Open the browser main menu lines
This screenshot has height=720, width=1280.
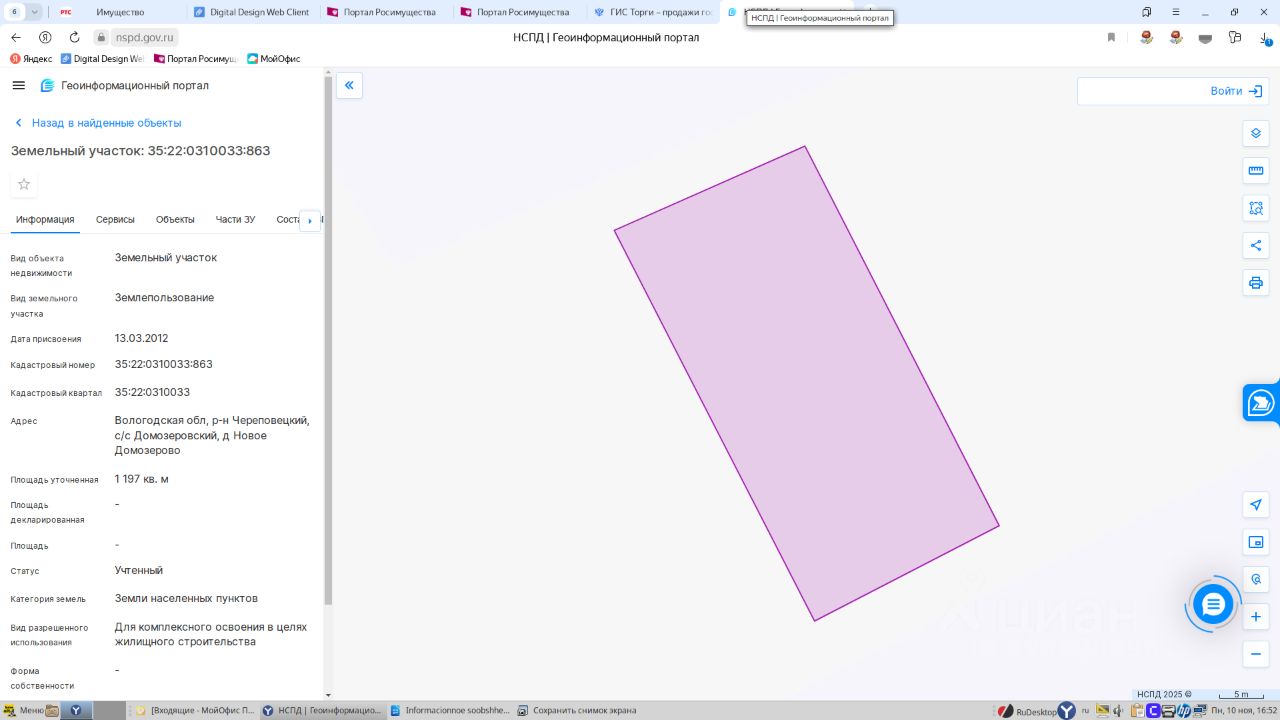click(1177, 12)
